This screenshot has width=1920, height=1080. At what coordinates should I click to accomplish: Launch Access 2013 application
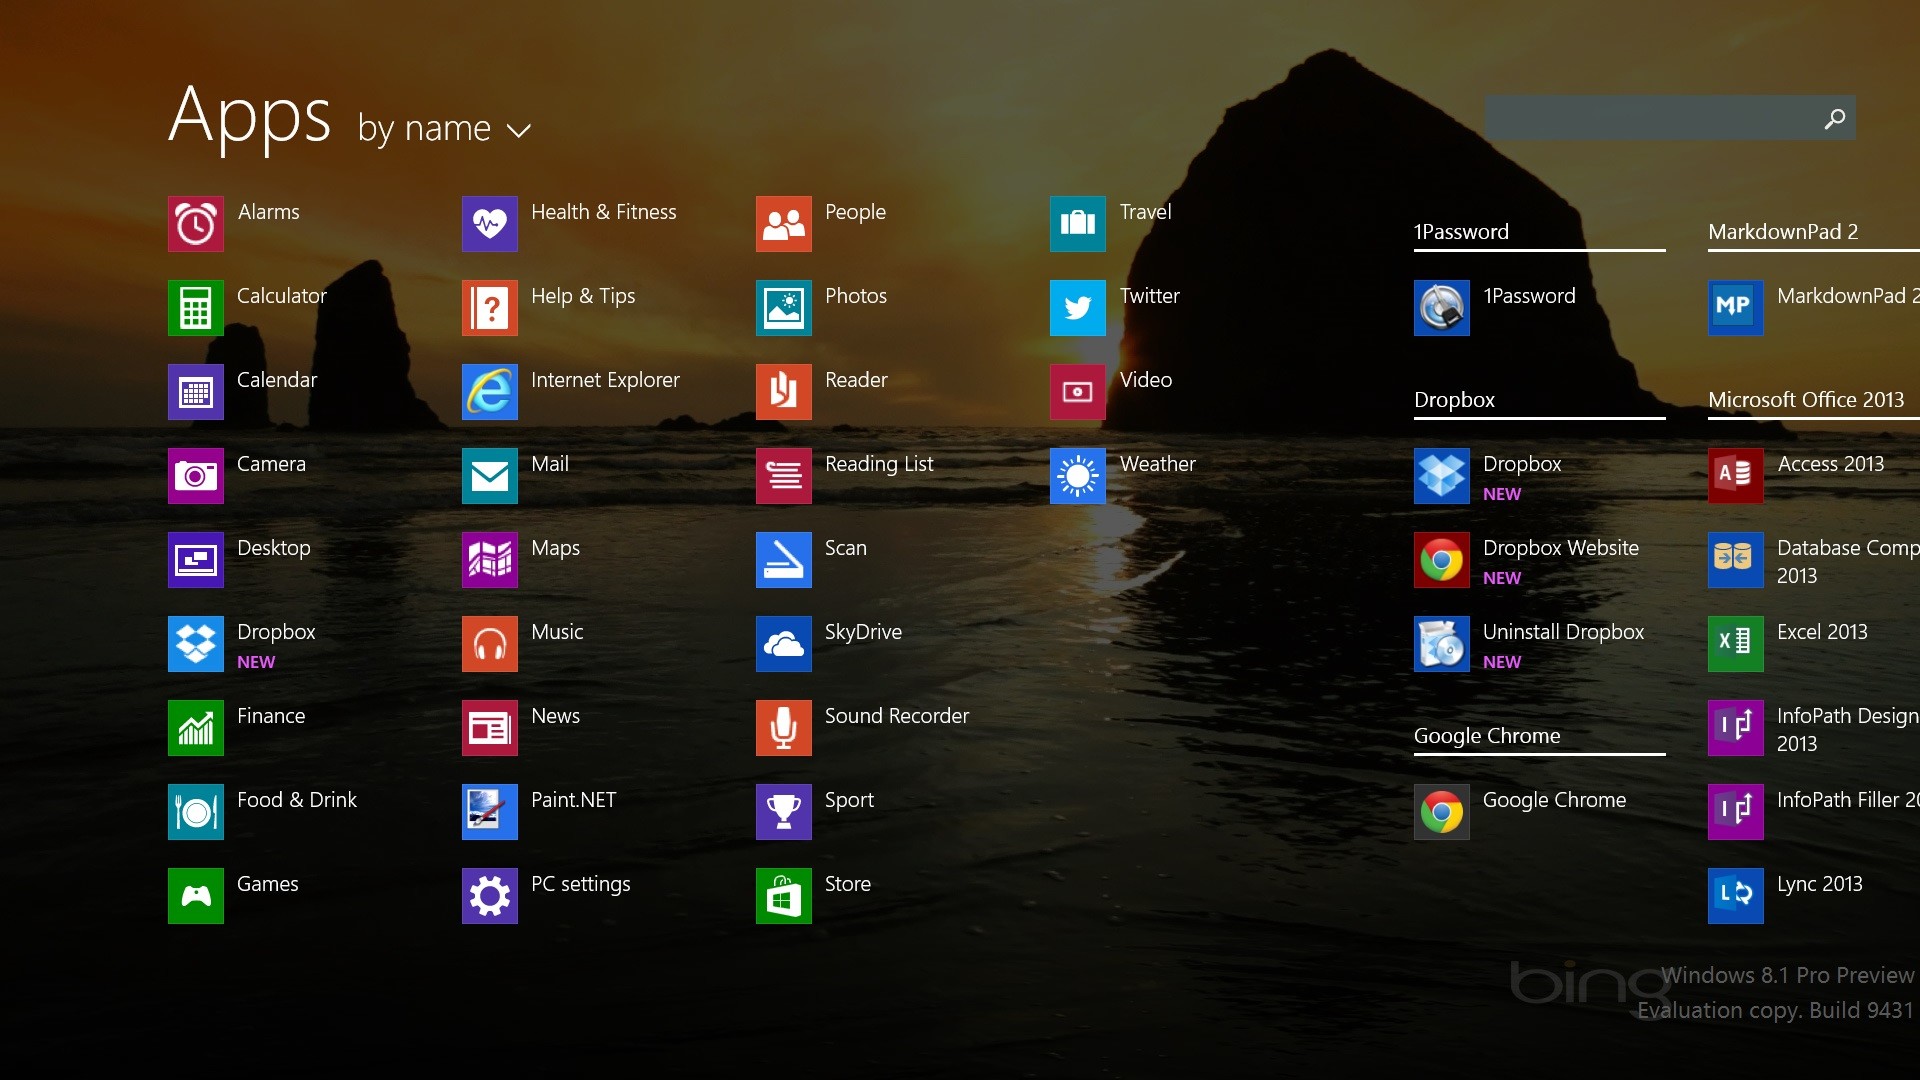1733,473
